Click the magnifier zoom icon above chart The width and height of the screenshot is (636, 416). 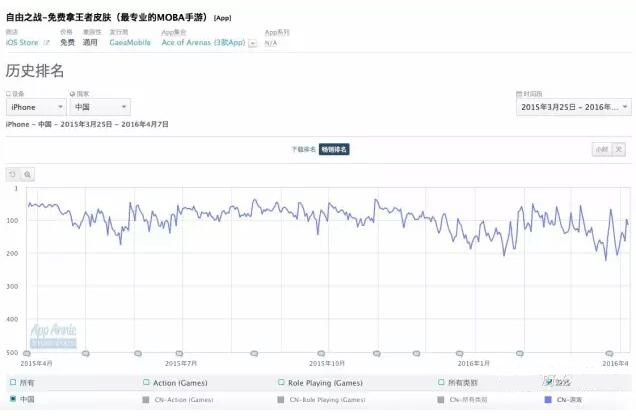pyautogui.click(x=27, y=174)
